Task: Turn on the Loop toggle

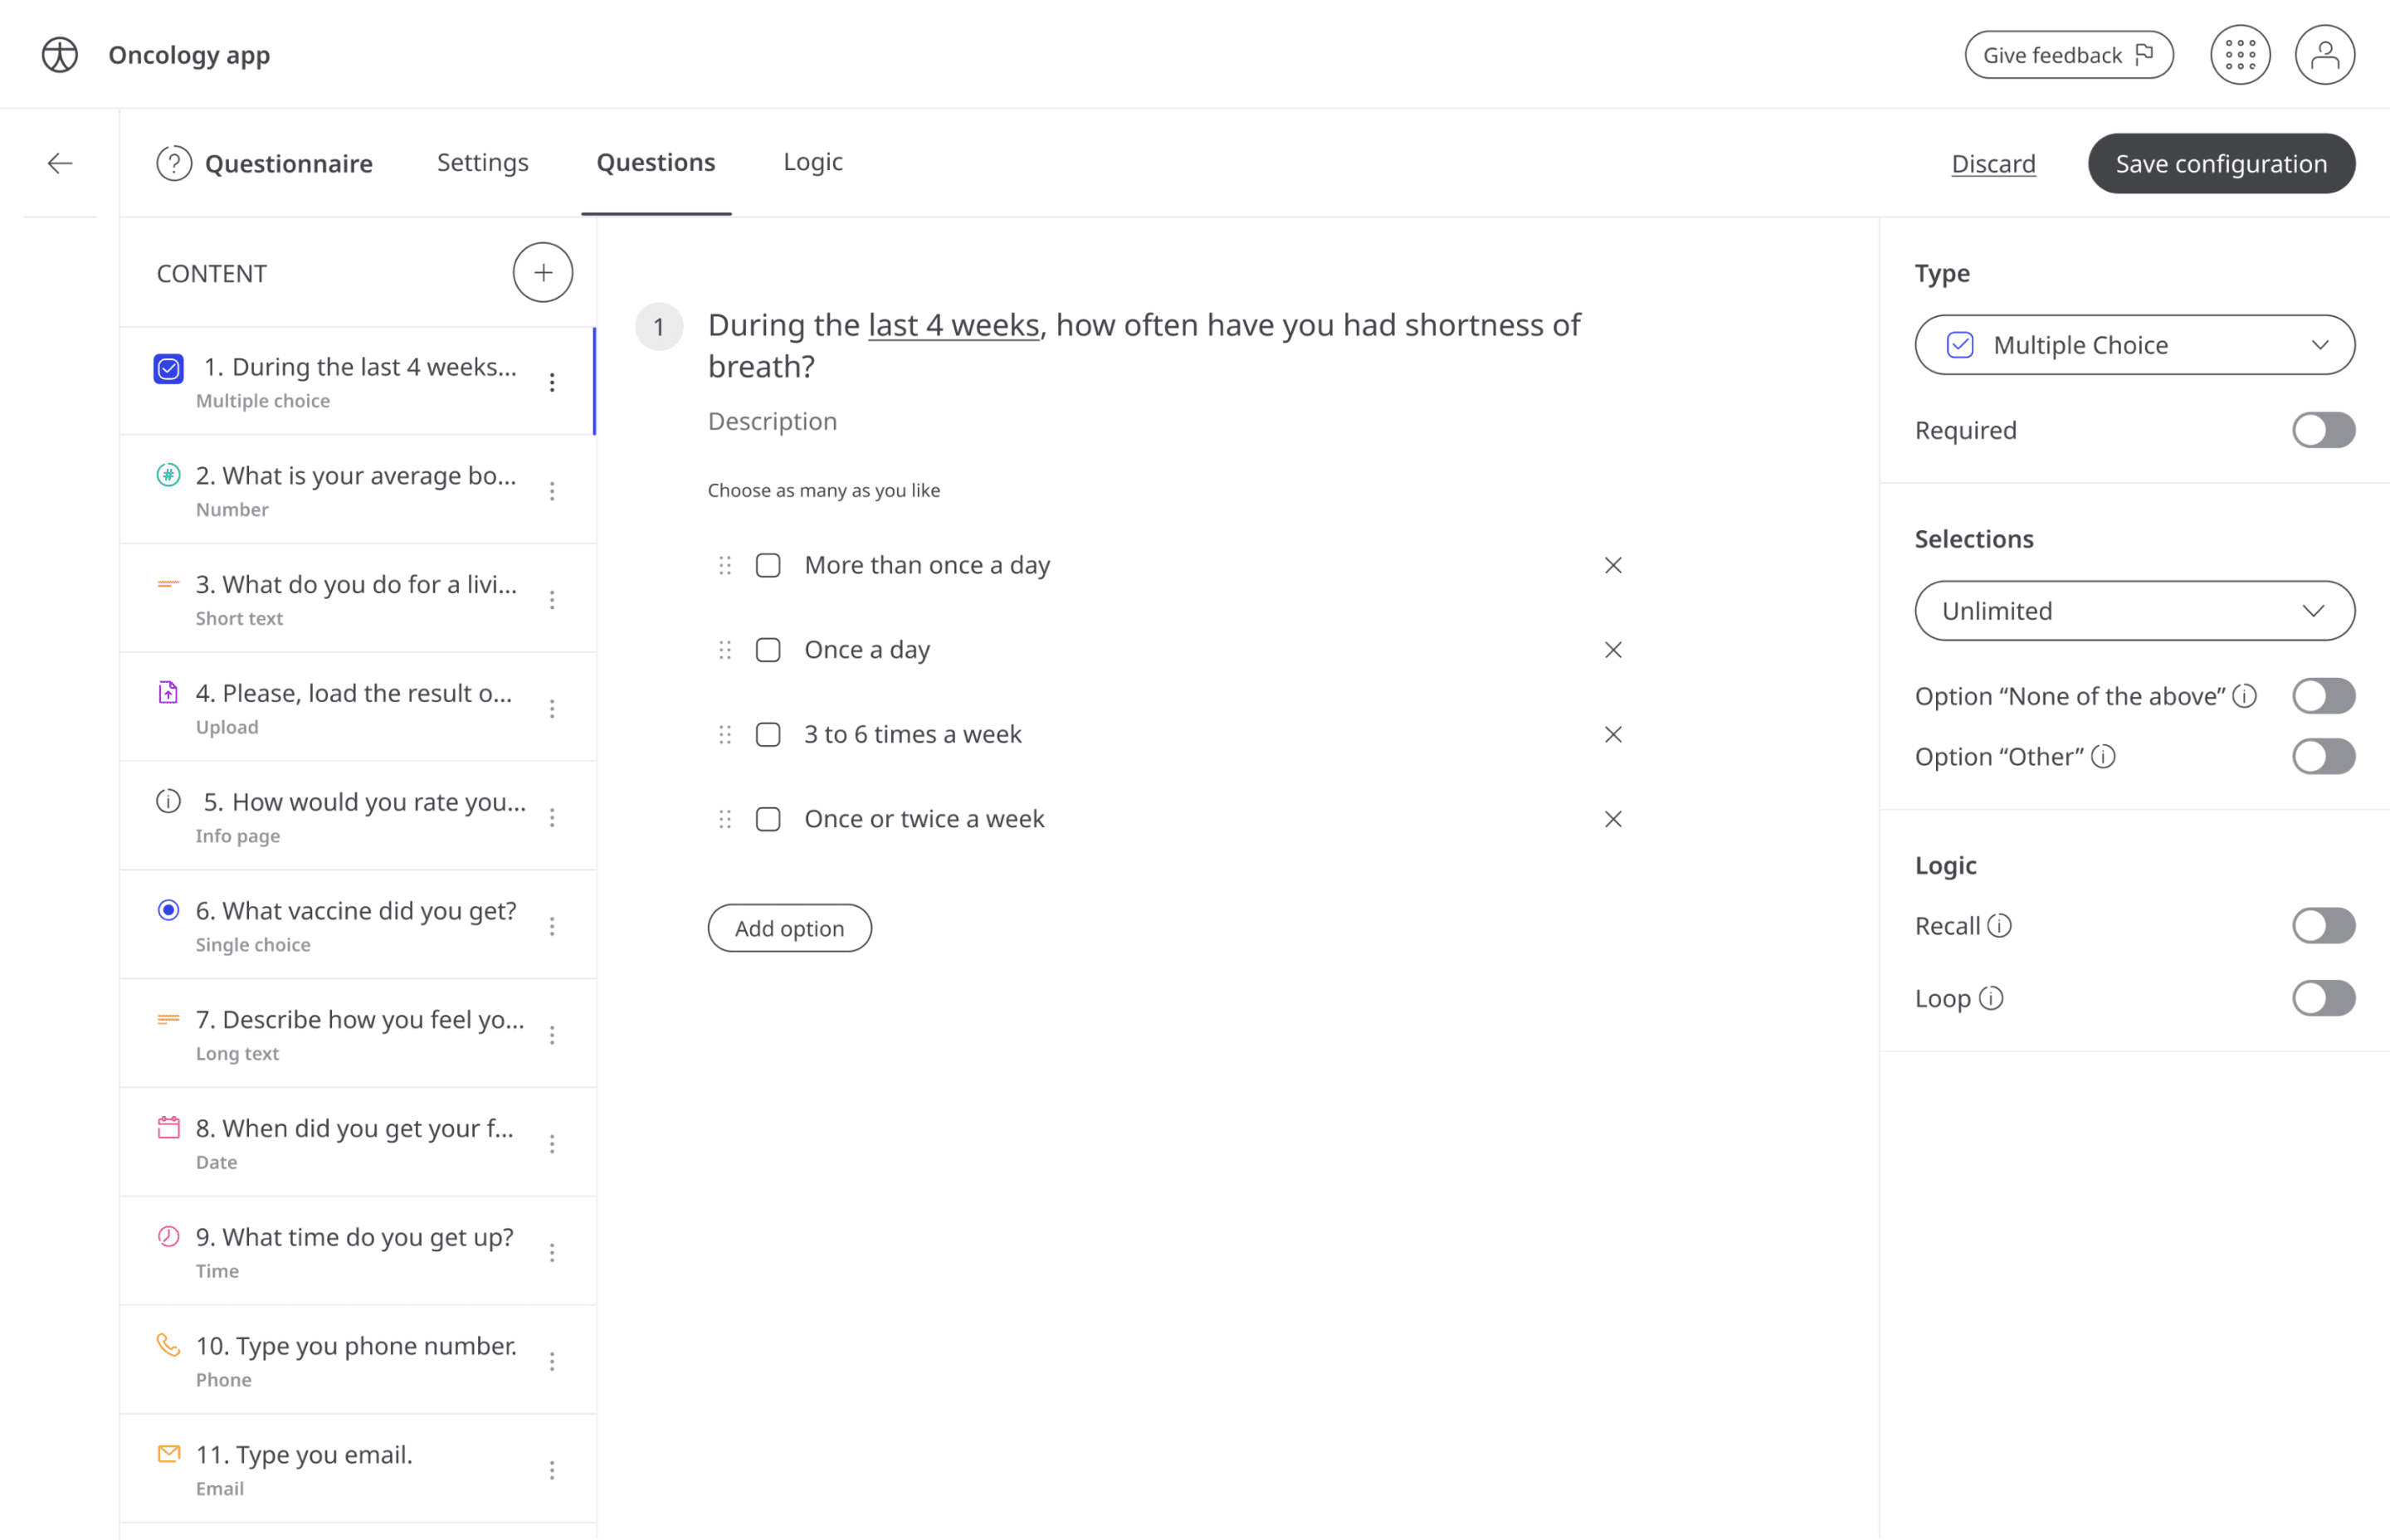Action: point(2322,998)
